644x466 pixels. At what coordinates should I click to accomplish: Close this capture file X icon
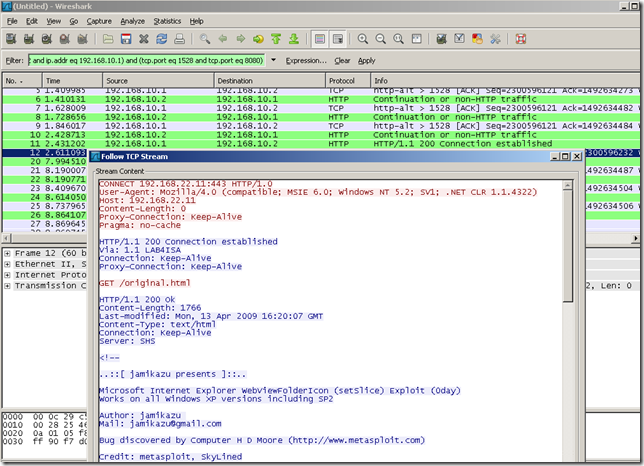coord(144,39)
